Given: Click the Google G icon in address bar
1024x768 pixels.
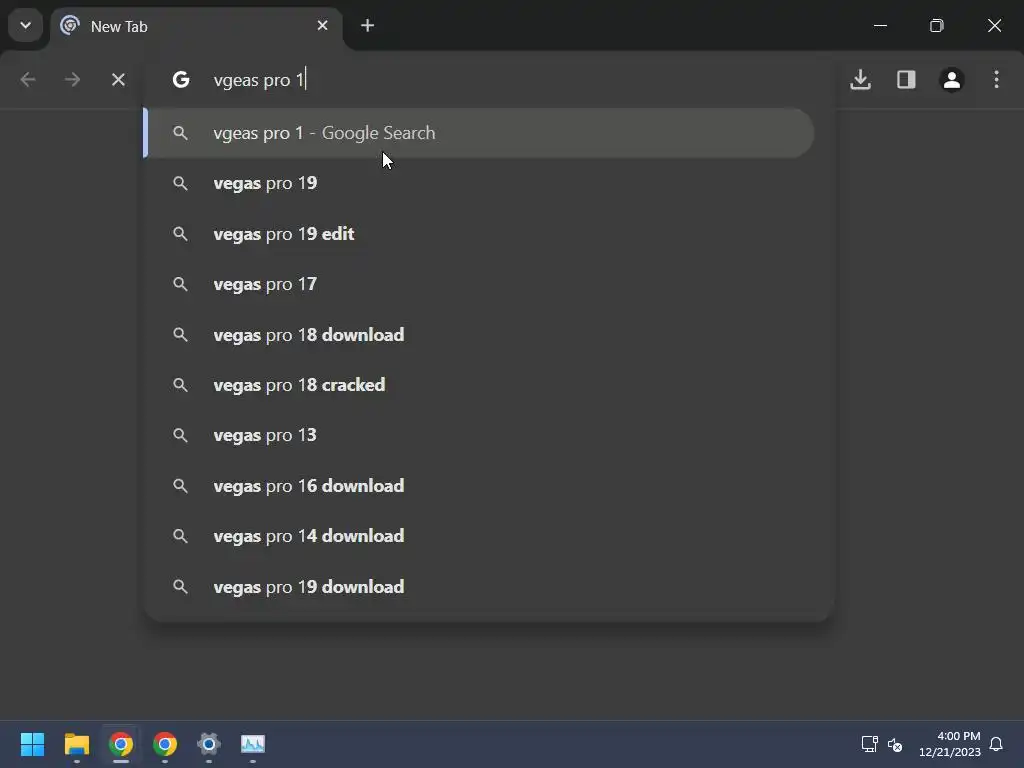Looking at the screenshot, I should click(181, 80).
